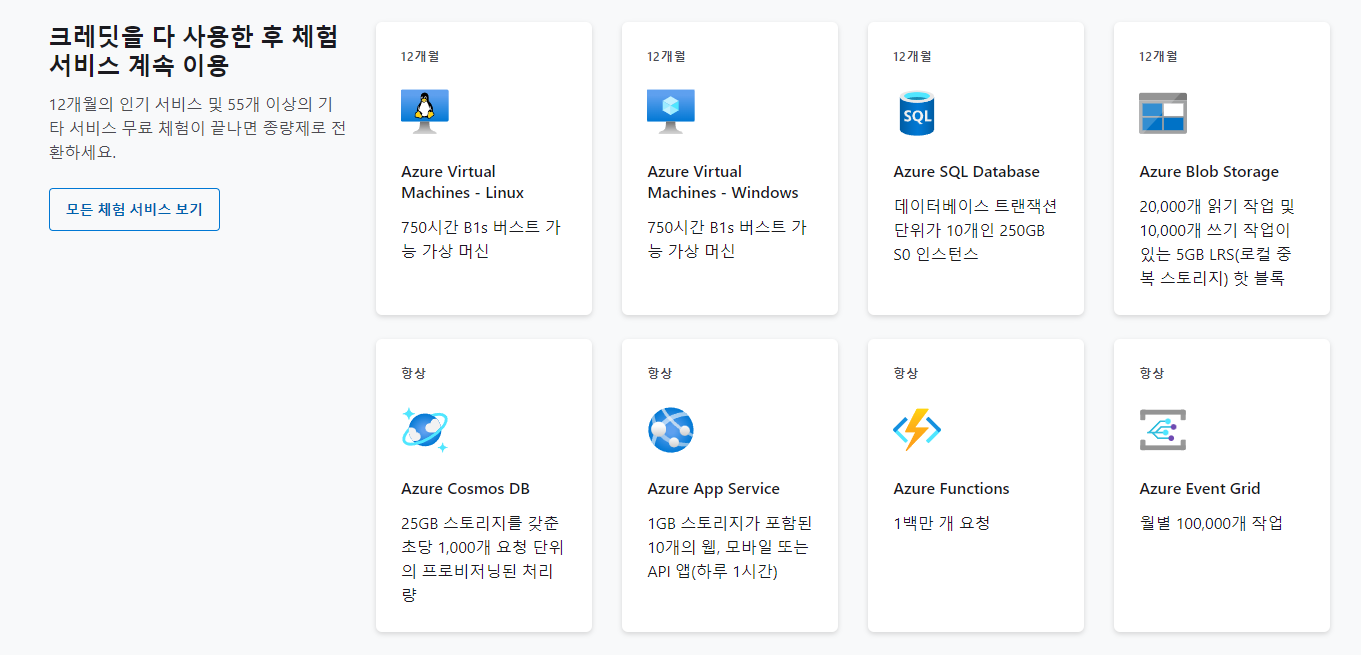Open the Azure SQL Database title
Viewport: 1361px width, 655px height.
966,172
